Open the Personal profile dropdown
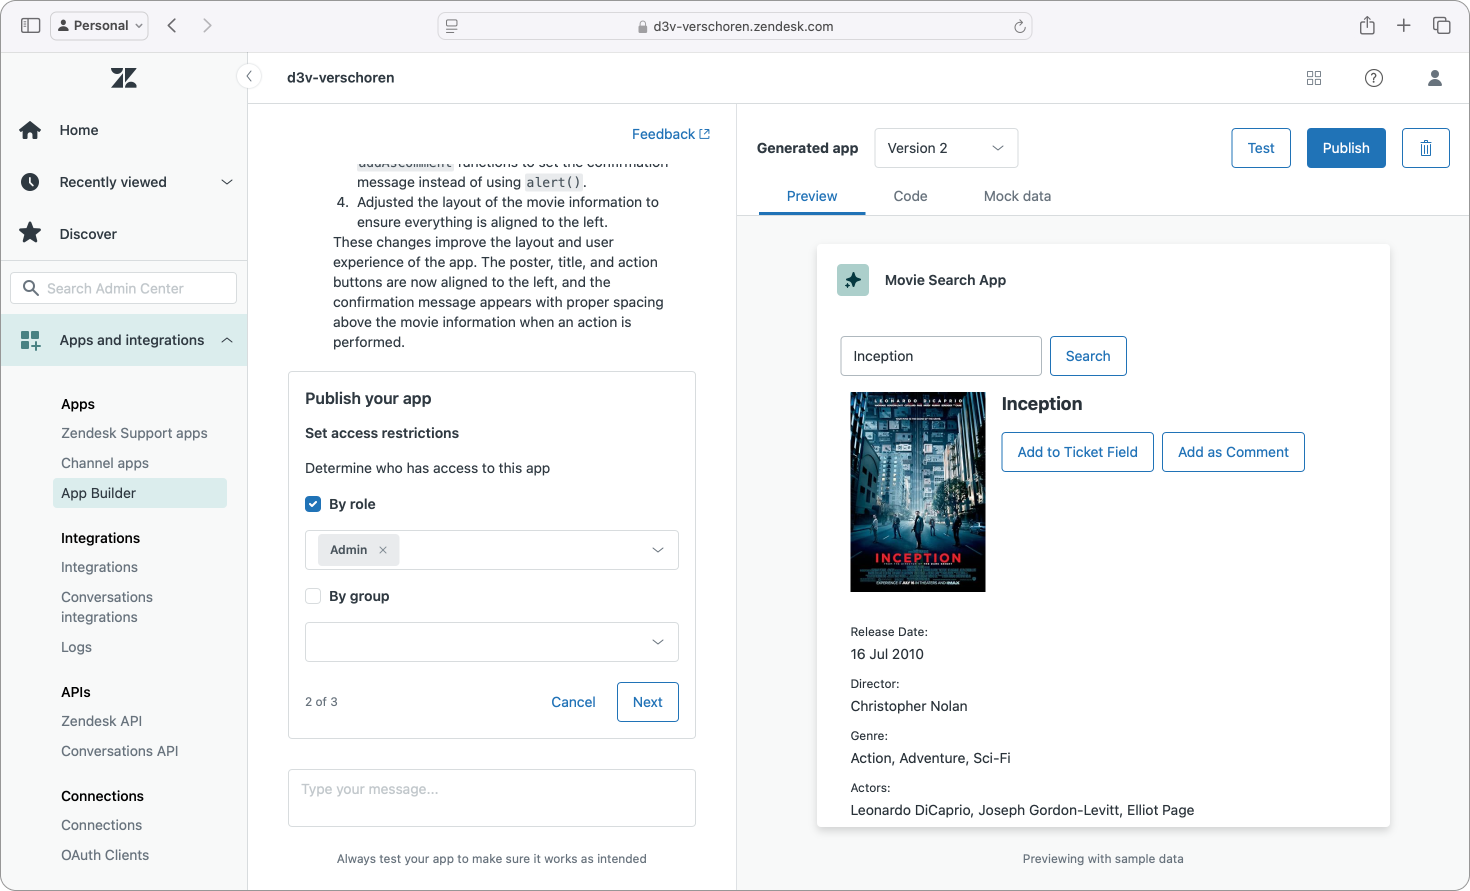Image resolution: width=1470 pixels, height=891 pixels. point(99,25)
